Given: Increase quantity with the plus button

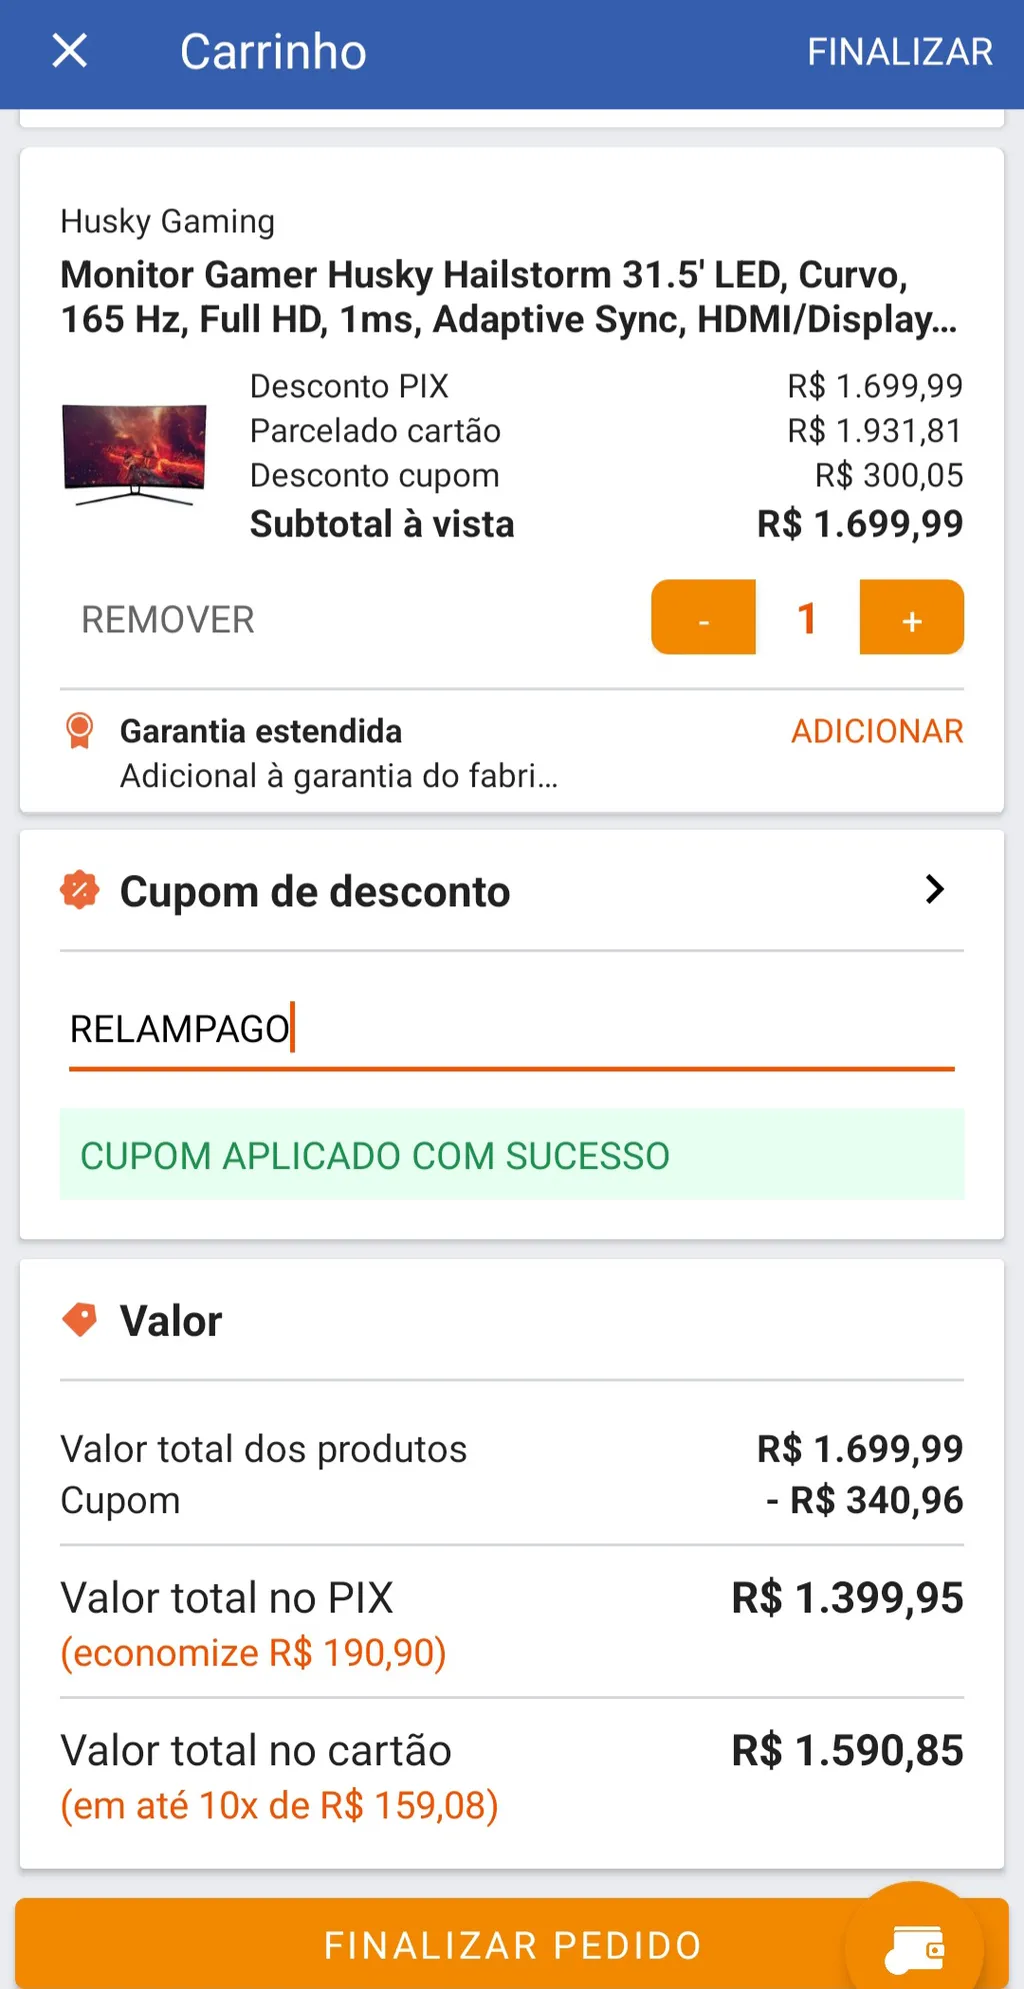Looking at the screenshot, I should [x=912, y=618].
